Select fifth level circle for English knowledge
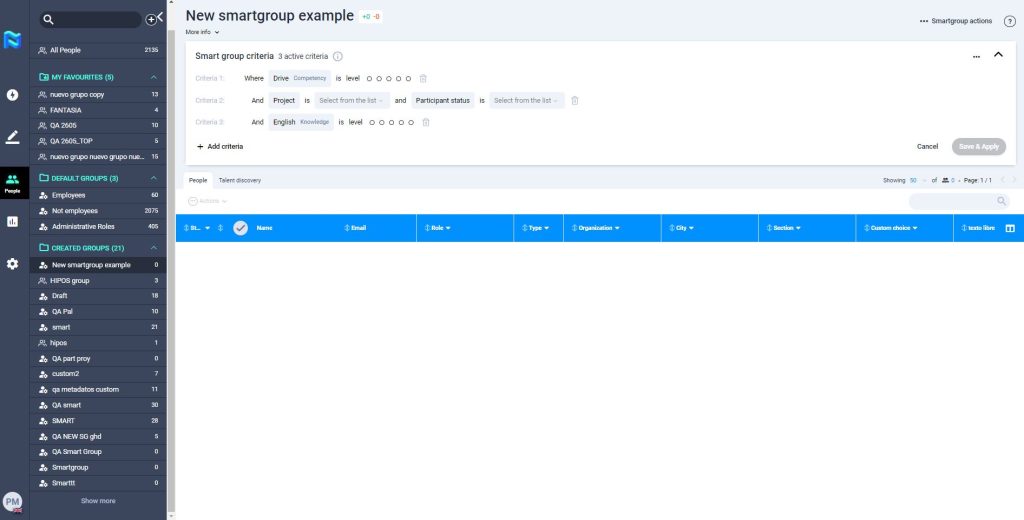The image size is (1024, 520). pos(409,122)
